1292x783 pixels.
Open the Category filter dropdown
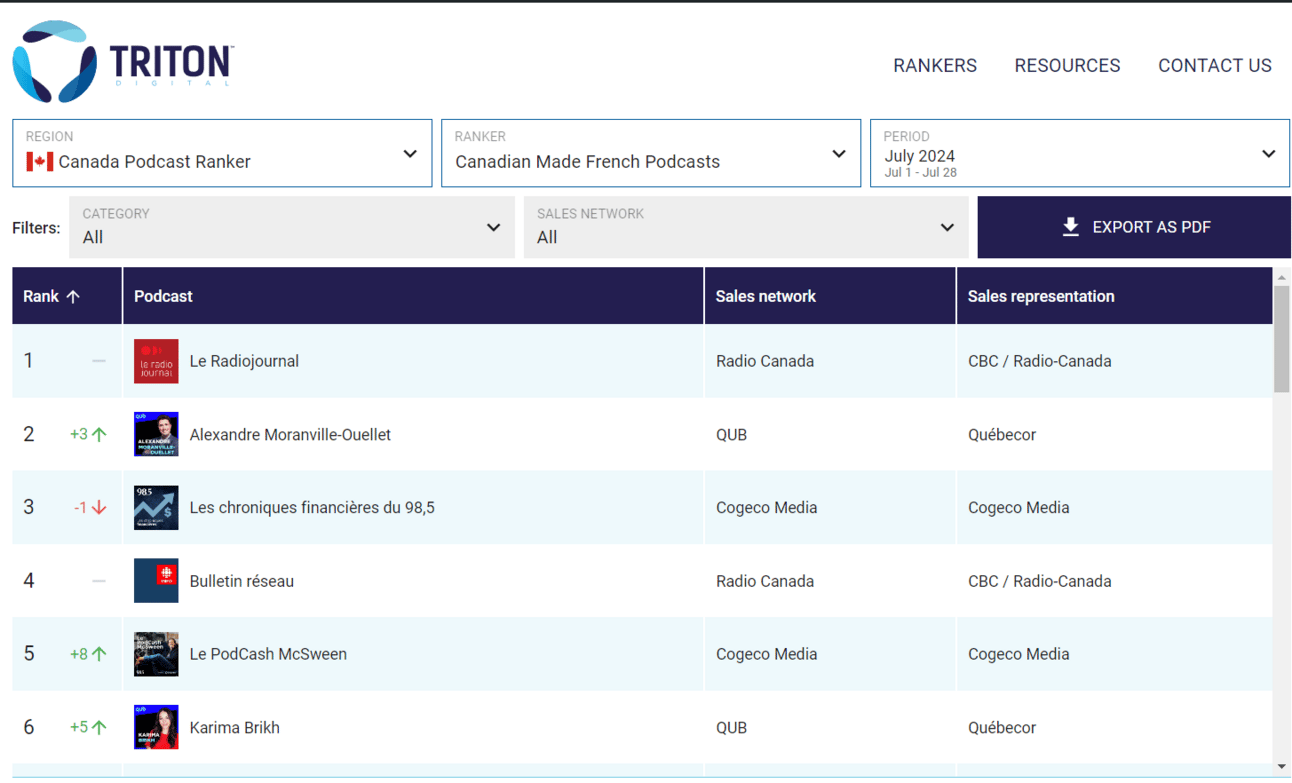click(x=291, y=227)
